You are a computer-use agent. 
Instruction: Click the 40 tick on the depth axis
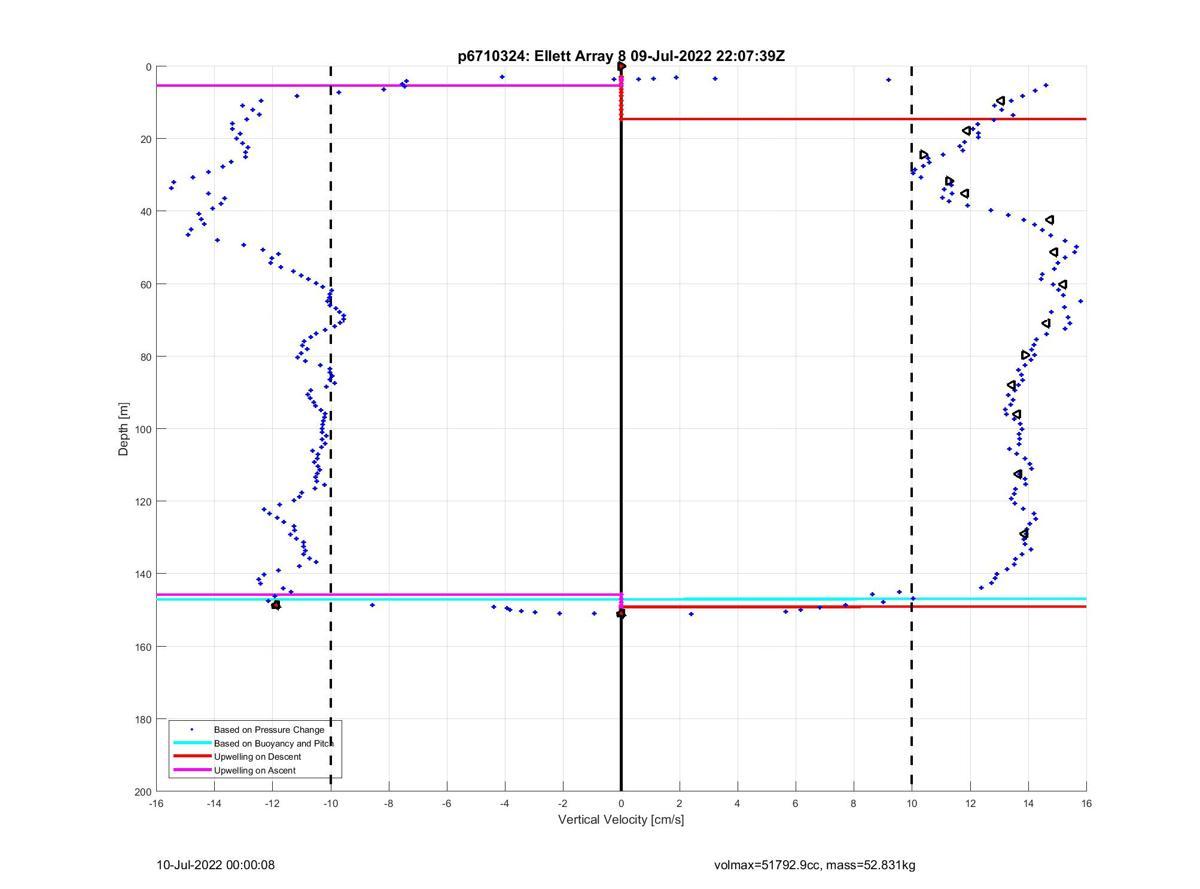(145, 212)
